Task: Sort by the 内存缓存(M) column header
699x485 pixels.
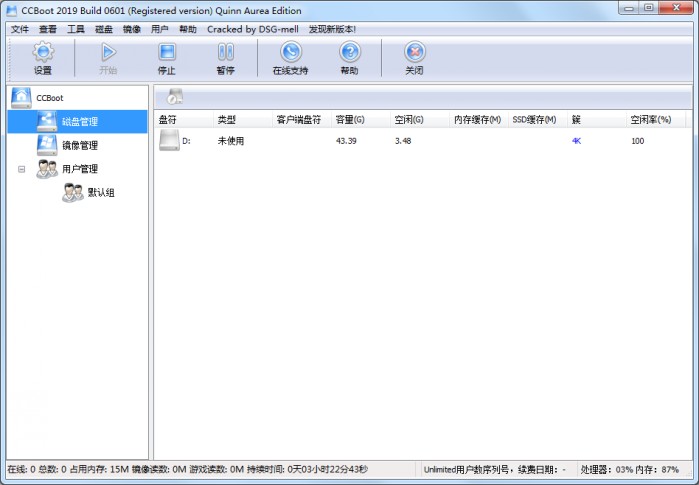Action: point(479,119)
